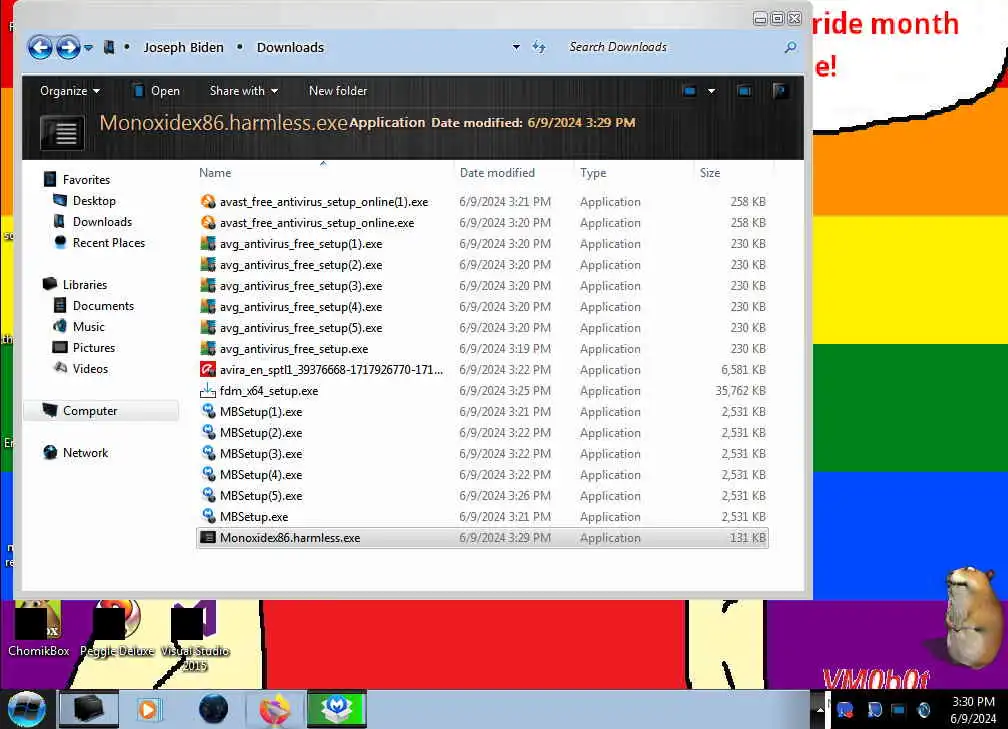Switch to Explorer taskbar button
Viewport: 1008px width, 729px height.
89,709
